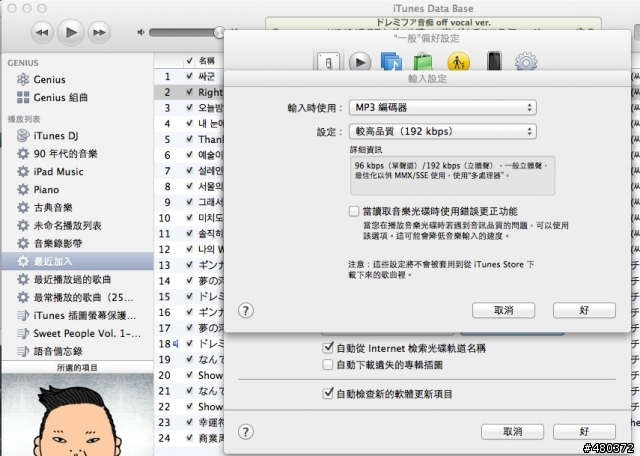Click the album artwork thumbnail
Viewport: 640px width, 456px height.
pos(78,414)
